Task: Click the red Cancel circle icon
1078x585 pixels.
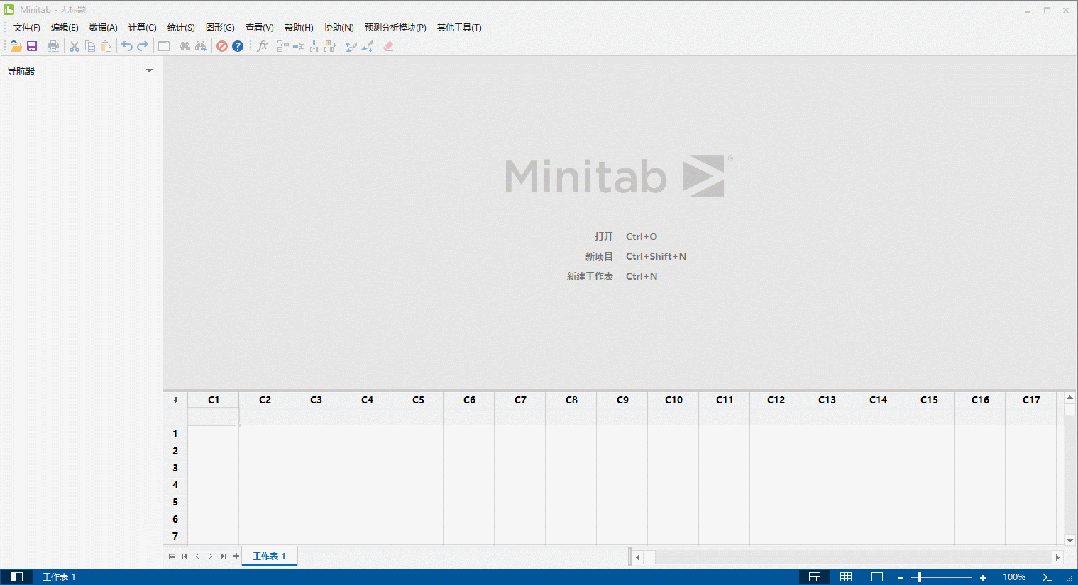Action: point(221,46)
